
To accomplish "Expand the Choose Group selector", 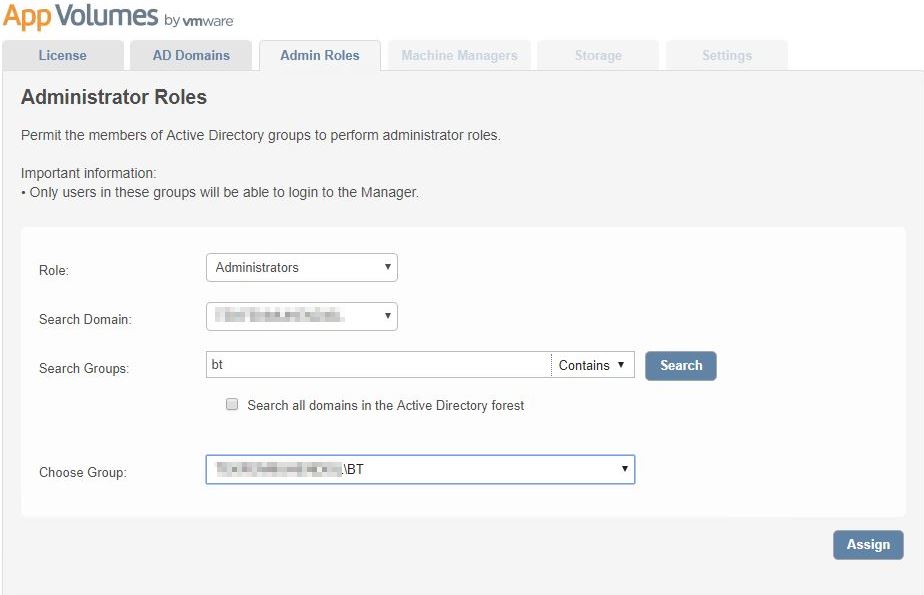I will (x=420, y=470).
